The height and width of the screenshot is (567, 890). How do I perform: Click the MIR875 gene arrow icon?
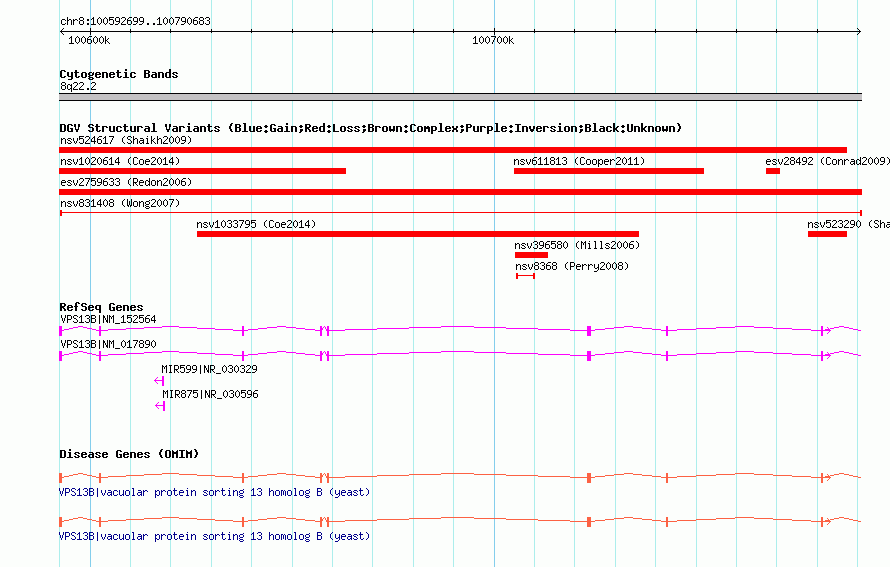coord(160,406)
